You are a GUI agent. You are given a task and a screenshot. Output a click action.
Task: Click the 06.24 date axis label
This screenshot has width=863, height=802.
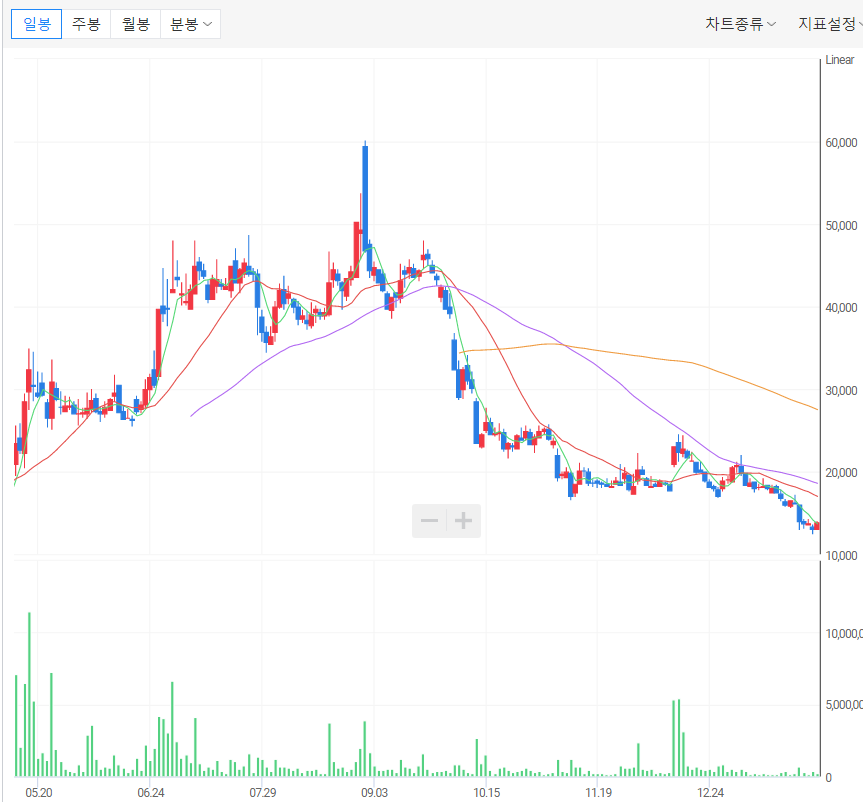151,793
